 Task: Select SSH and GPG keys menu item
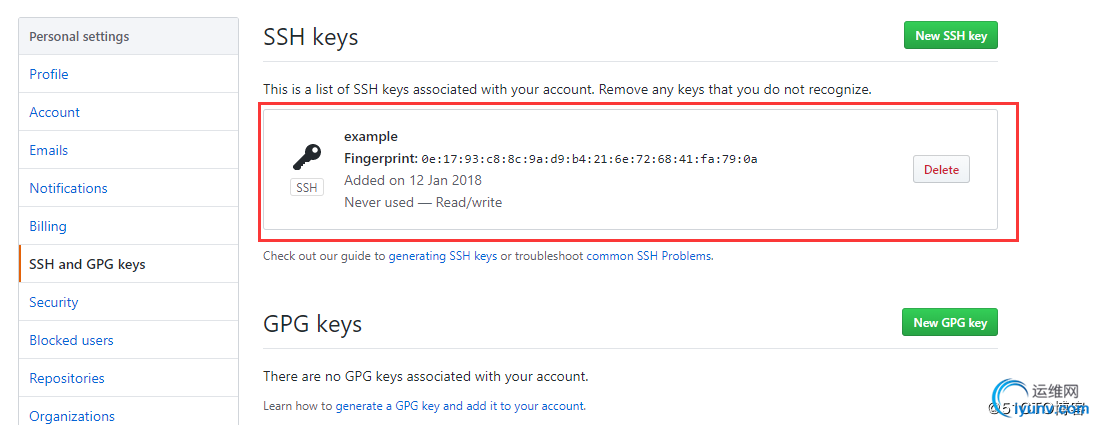87,264
